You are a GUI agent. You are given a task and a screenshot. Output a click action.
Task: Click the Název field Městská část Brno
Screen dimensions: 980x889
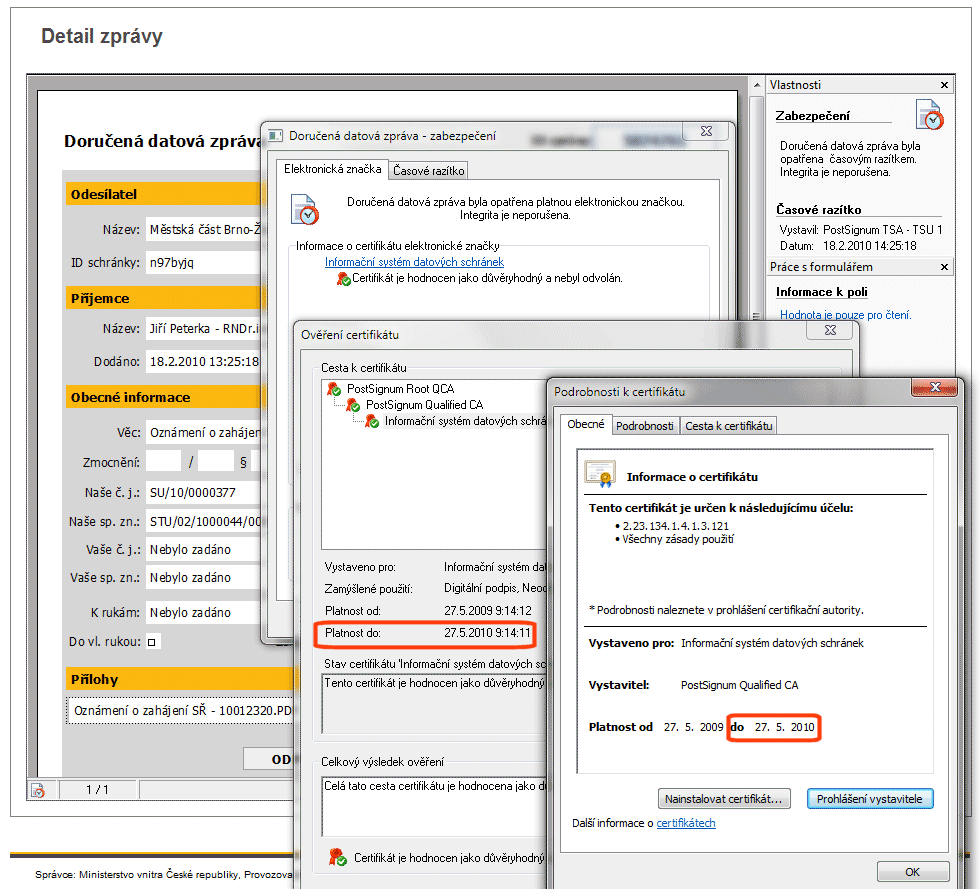click(203, 229)
